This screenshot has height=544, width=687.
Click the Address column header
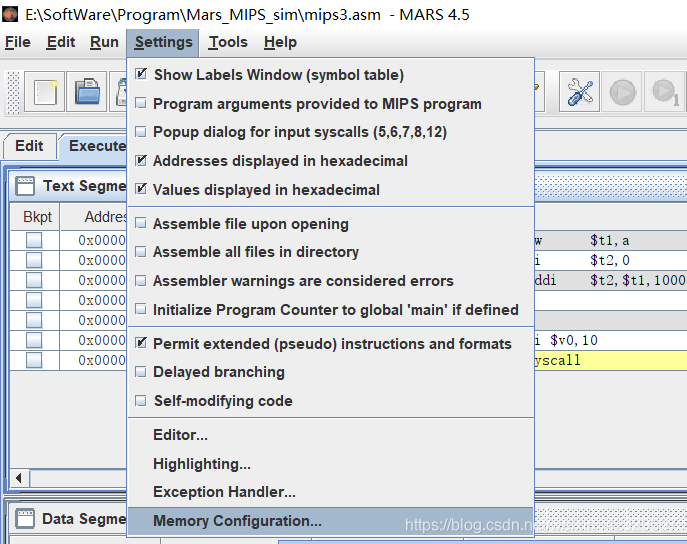94,217
